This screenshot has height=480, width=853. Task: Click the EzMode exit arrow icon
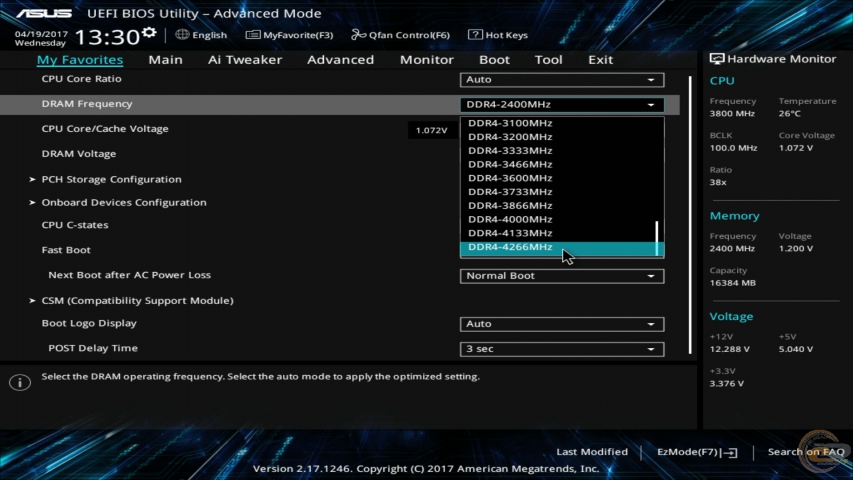coord(730,452)
